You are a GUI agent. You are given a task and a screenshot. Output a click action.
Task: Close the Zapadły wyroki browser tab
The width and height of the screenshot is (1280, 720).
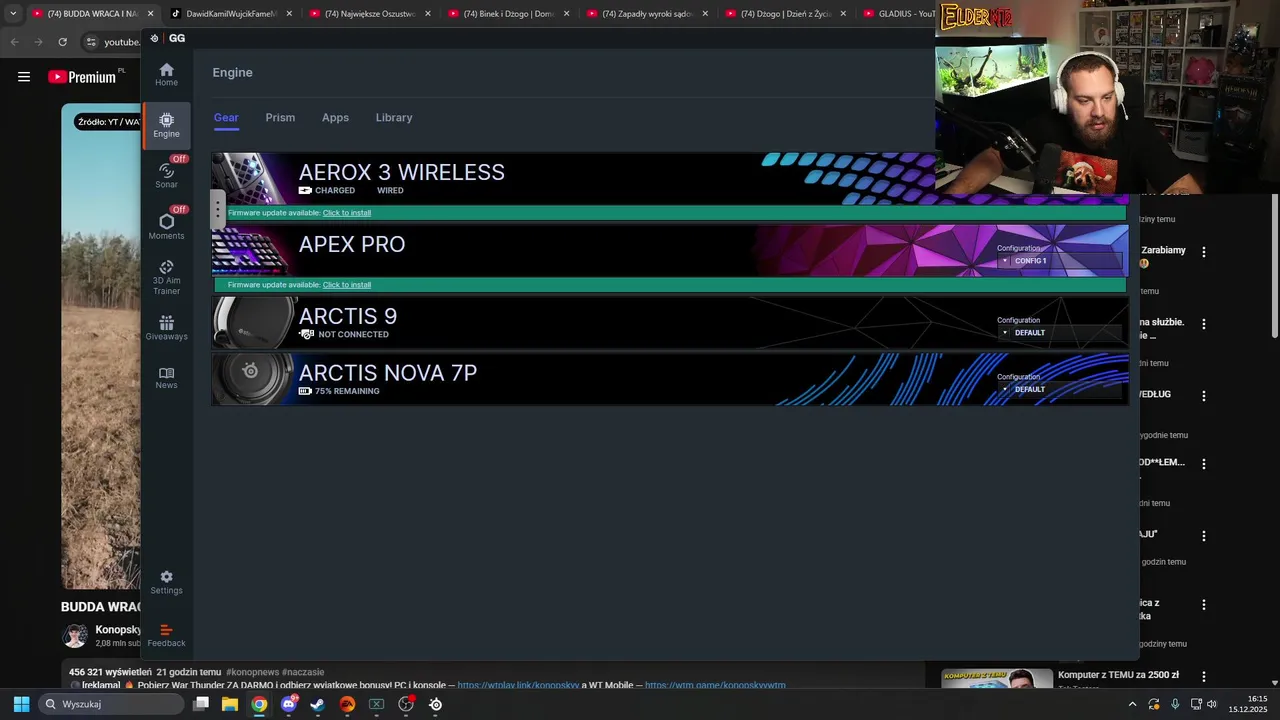click(705, 14)
